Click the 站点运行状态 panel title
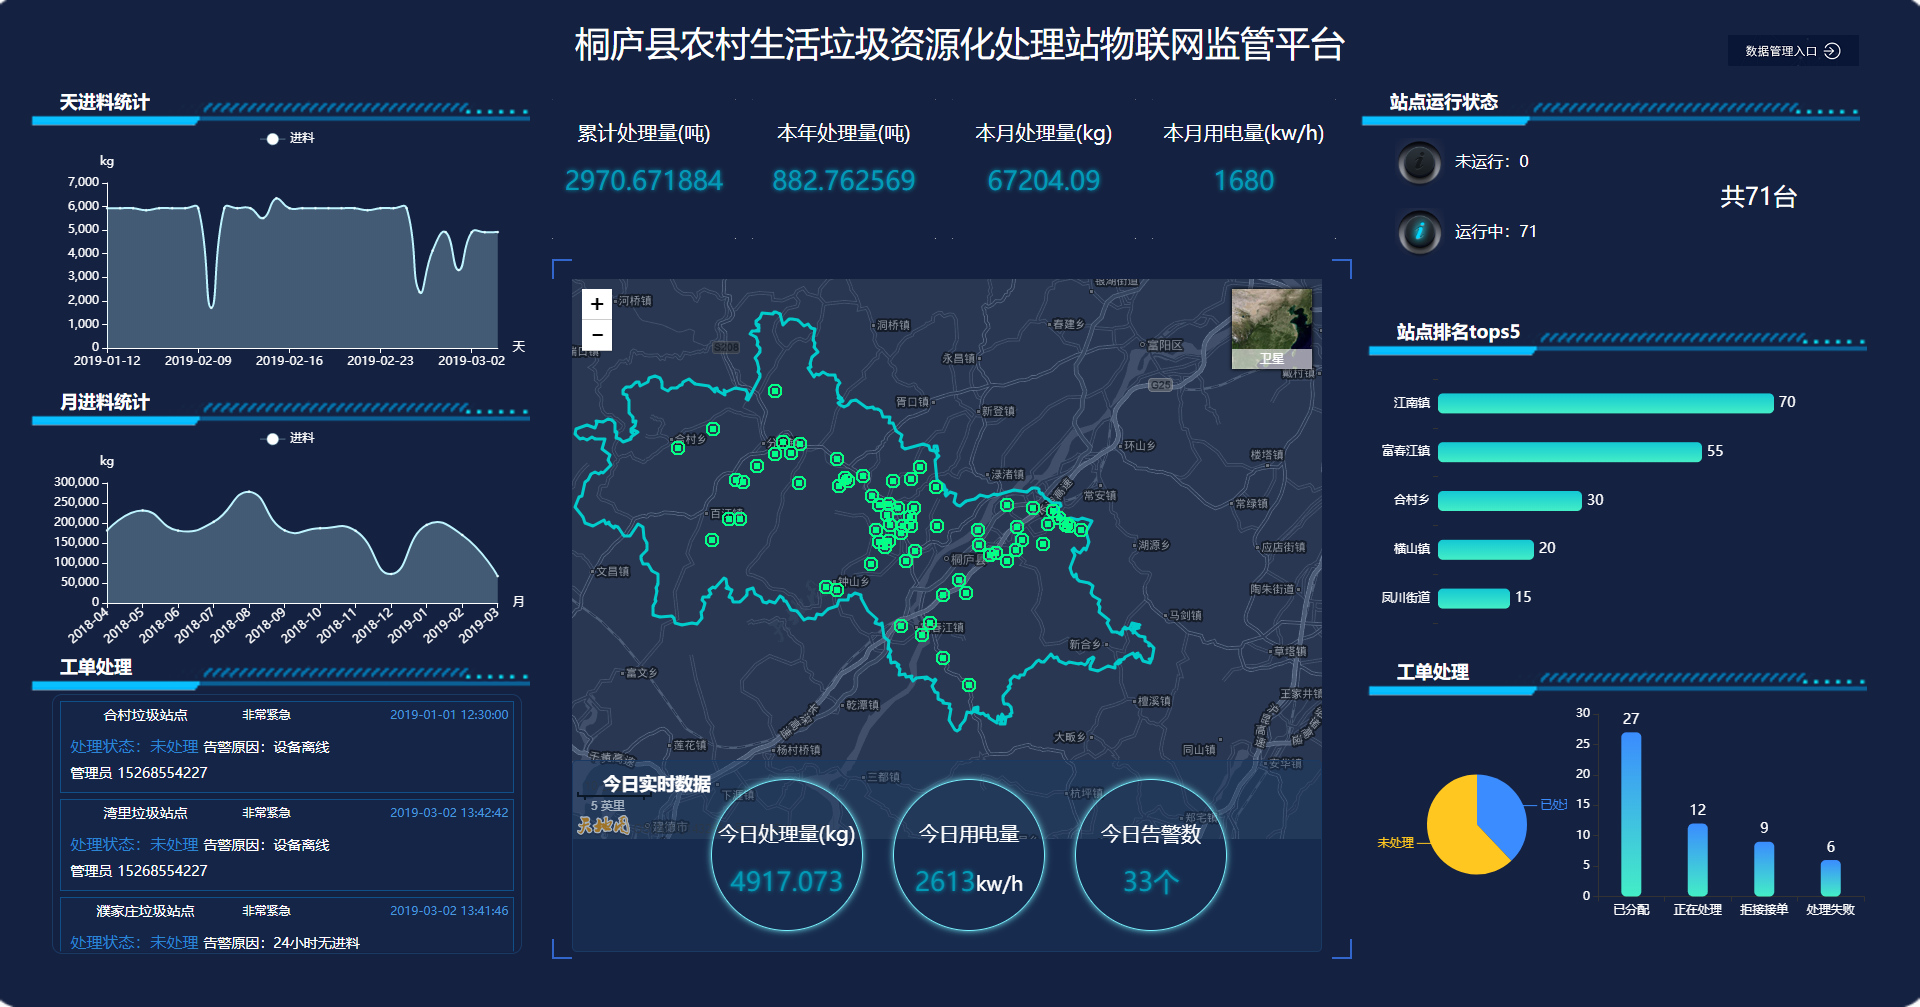The height and width of the screenshot is (1007, 1920). (1444, 102)
